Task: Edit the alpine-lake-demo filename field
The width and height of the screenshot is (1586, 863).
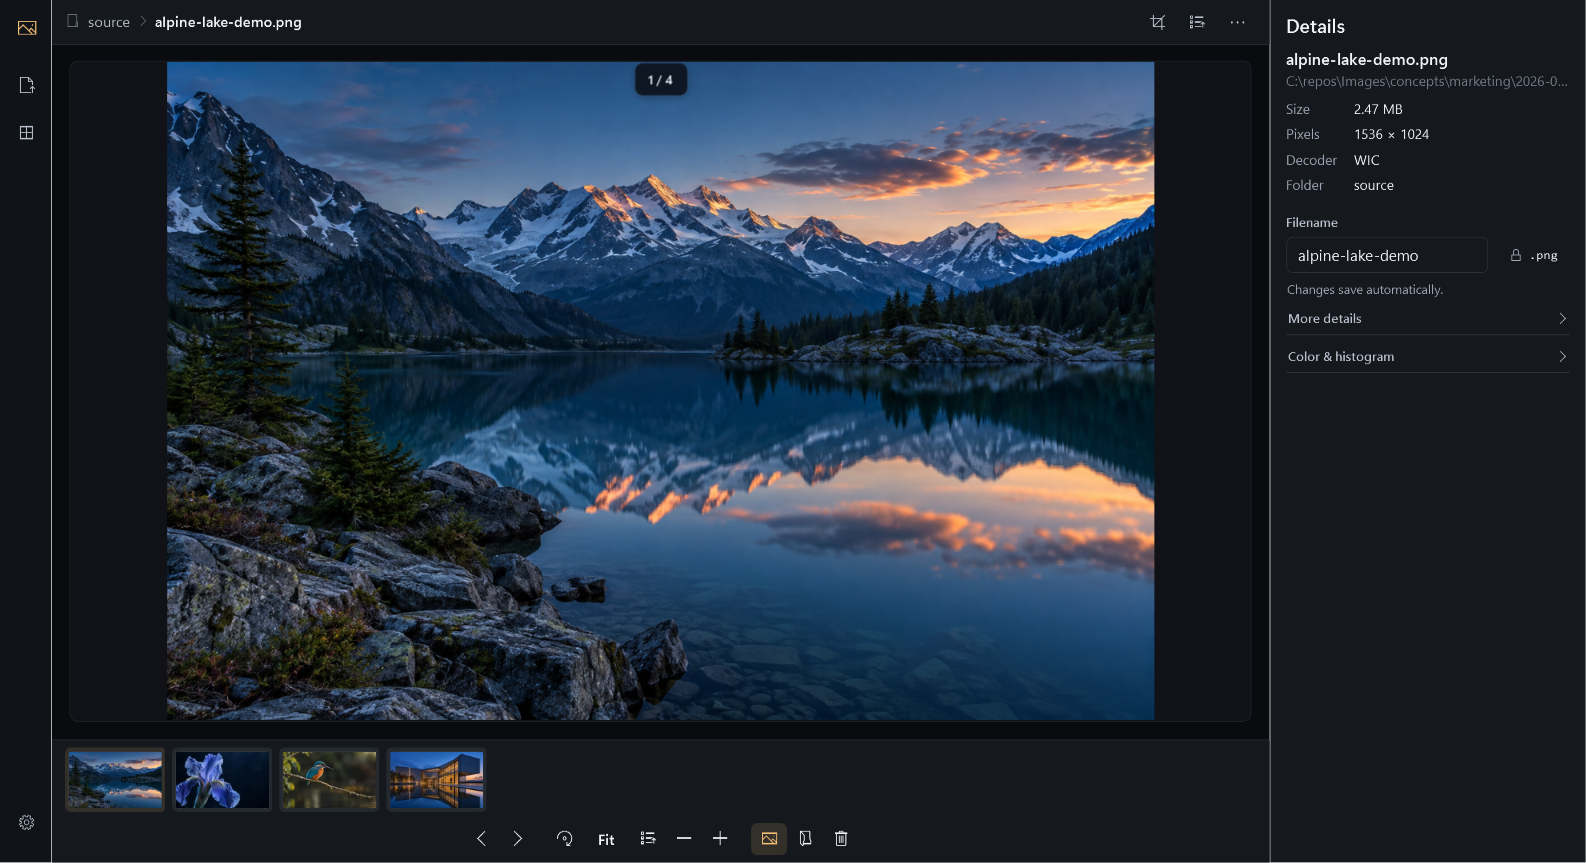Action: click(1386, 255)
